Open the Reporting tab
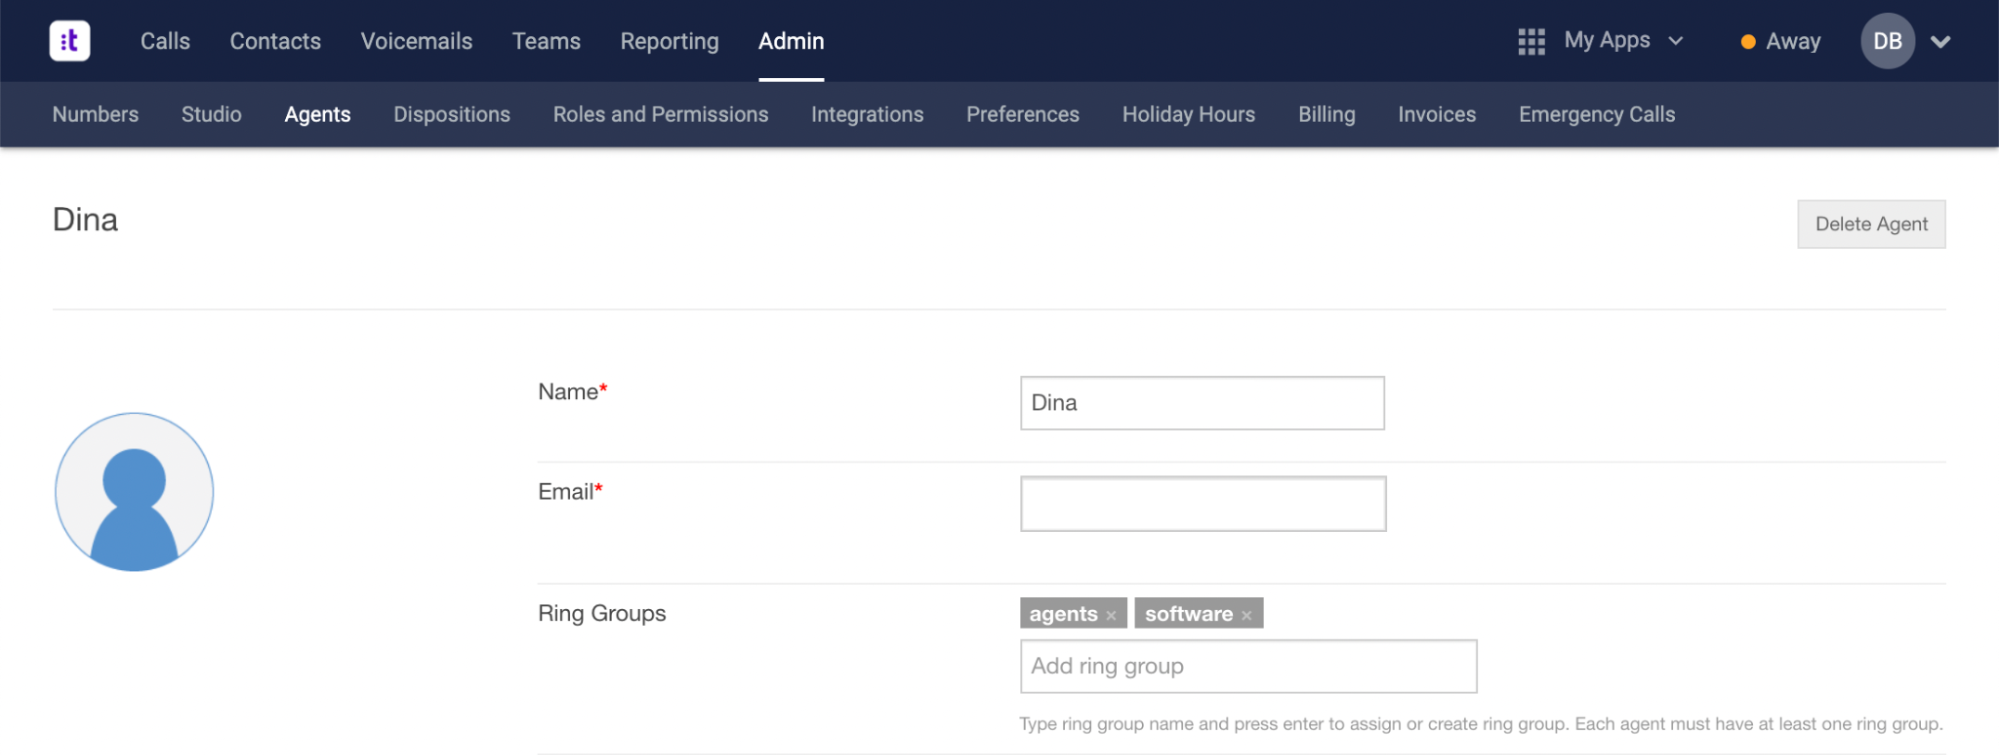Image resolution: width=1999 pixels, height=756 pixels. [669, 41]
